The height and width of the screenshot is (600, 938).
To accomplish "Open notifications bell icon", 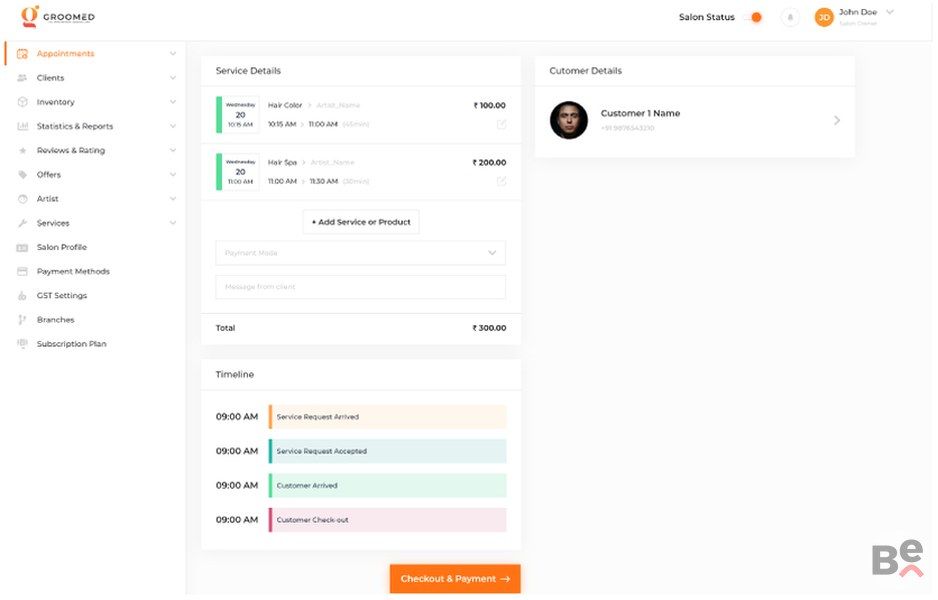I will click(x=790, y=17).
